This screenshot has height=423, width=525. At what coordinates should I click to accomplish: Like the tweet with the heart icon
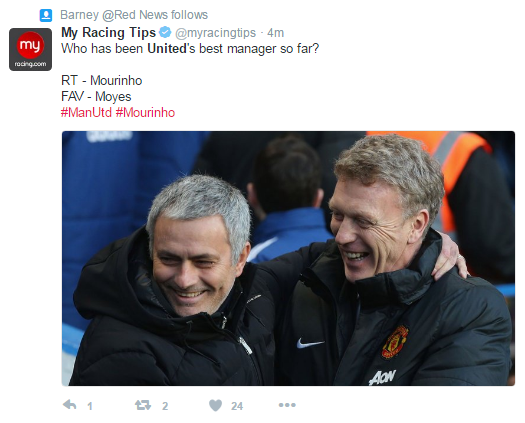pos(215,406)
